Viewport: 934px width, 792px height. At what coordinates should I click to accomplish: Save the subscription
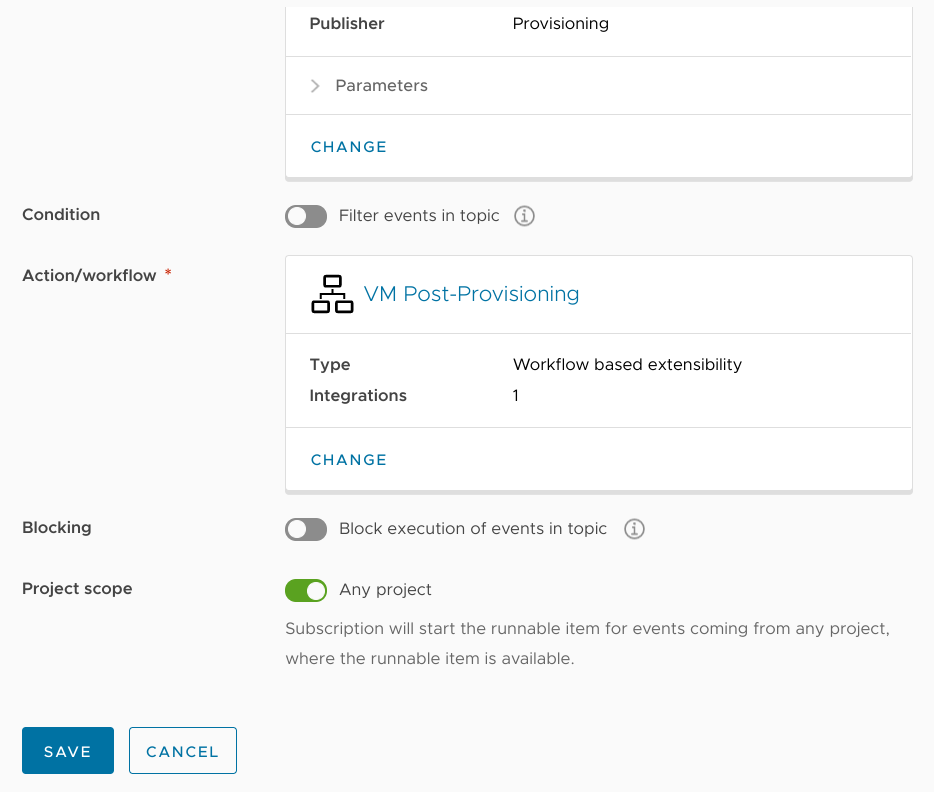[x=68, y=750]
